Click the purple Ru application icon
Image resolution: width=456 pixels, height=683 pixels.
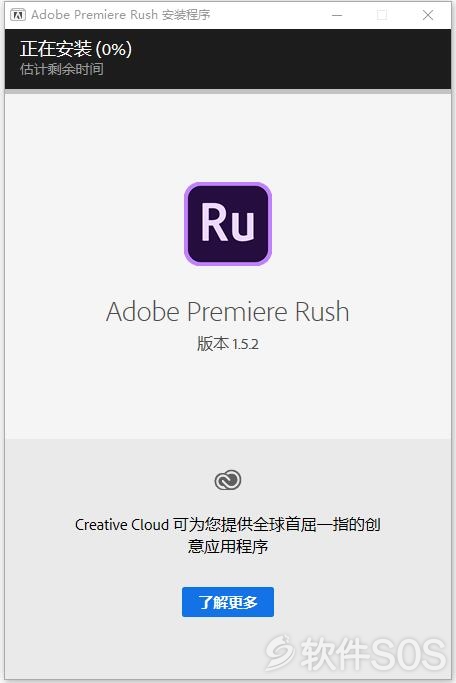[228, 224]
